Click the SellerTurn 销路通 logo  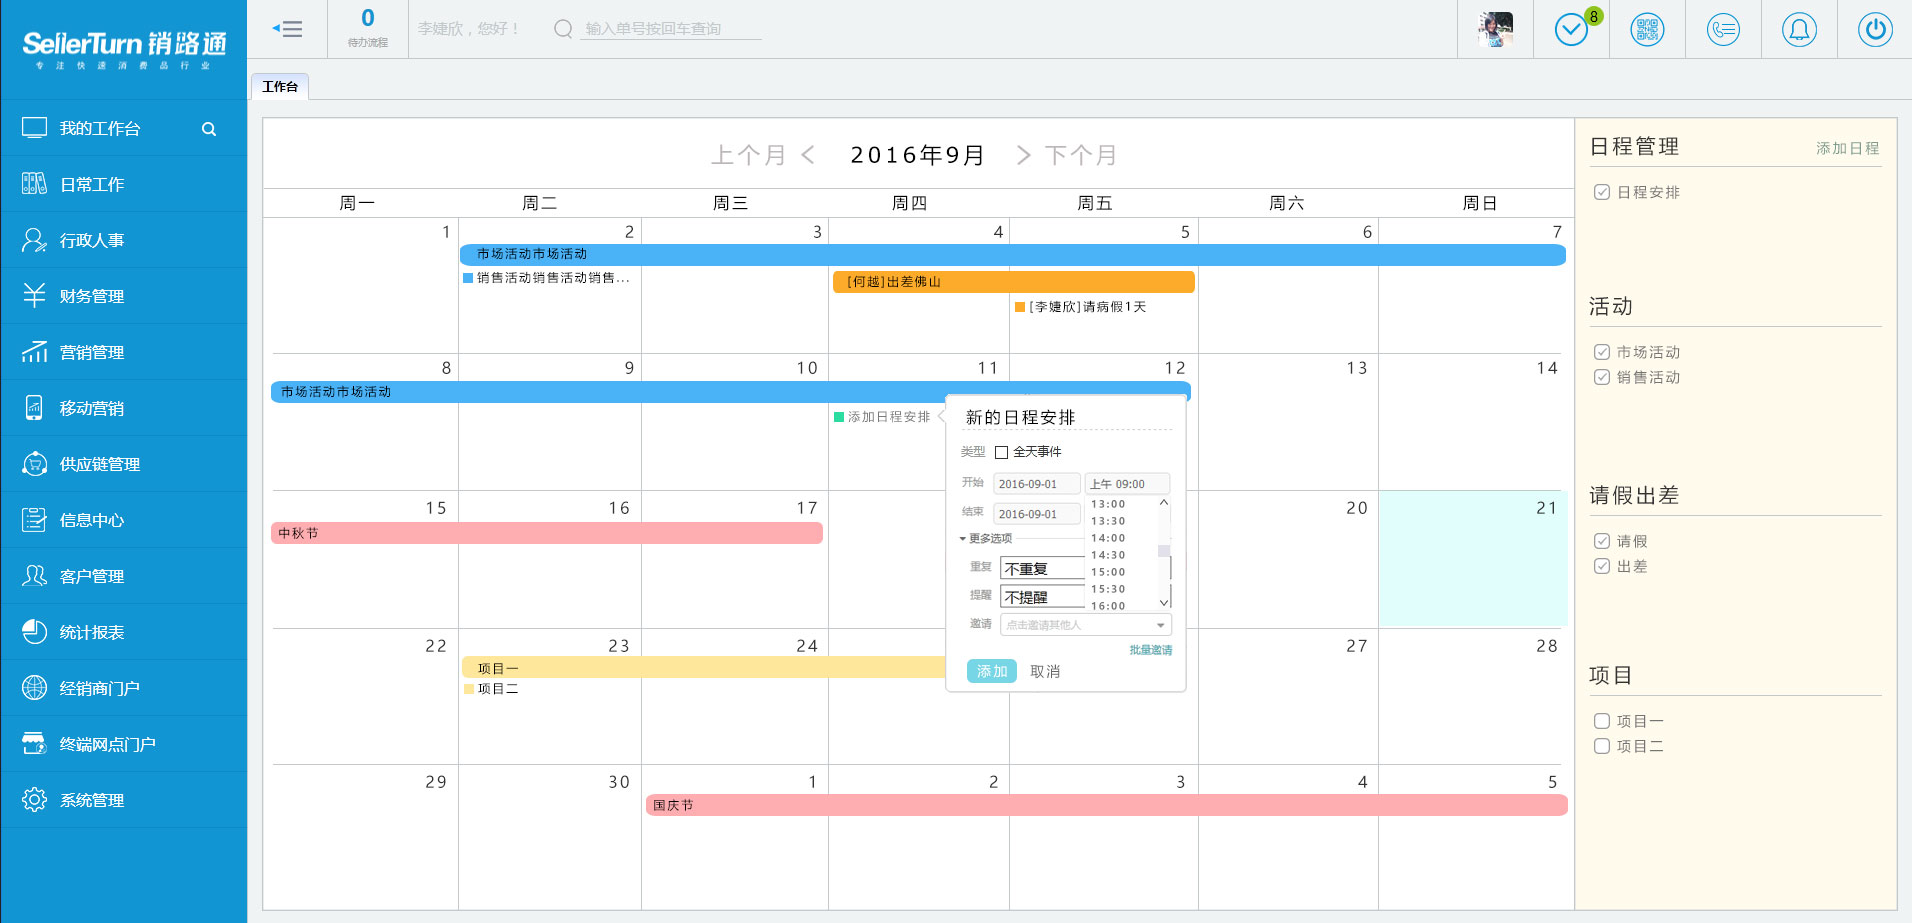[x=124, y=49]
